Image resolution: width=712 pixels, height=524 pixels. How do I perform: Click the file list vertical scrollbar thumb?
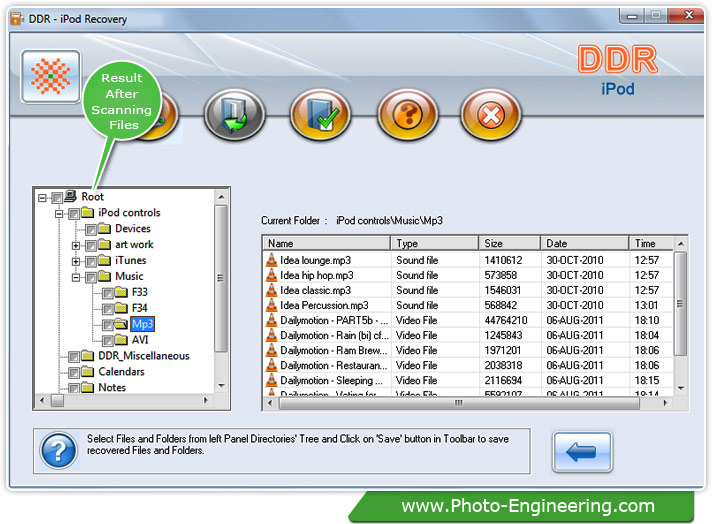(x=680, y=303)
